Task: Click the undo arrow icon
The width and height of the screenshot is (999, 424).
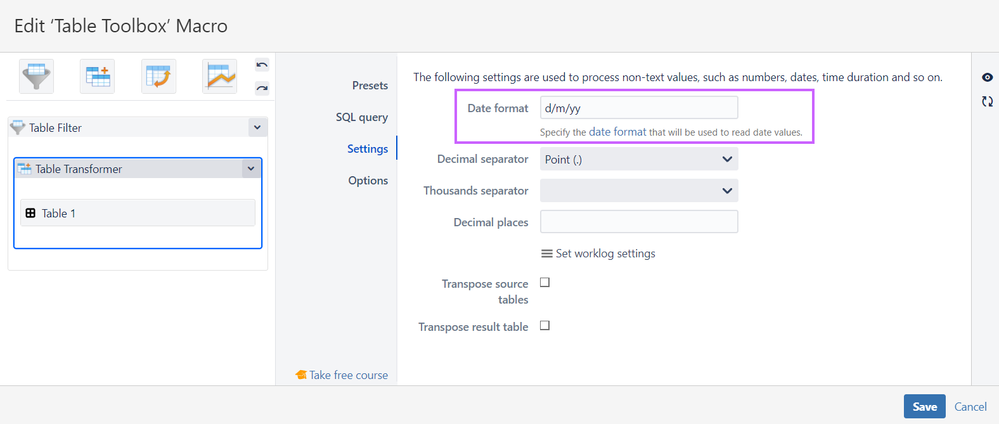Action: click(262, 65)
